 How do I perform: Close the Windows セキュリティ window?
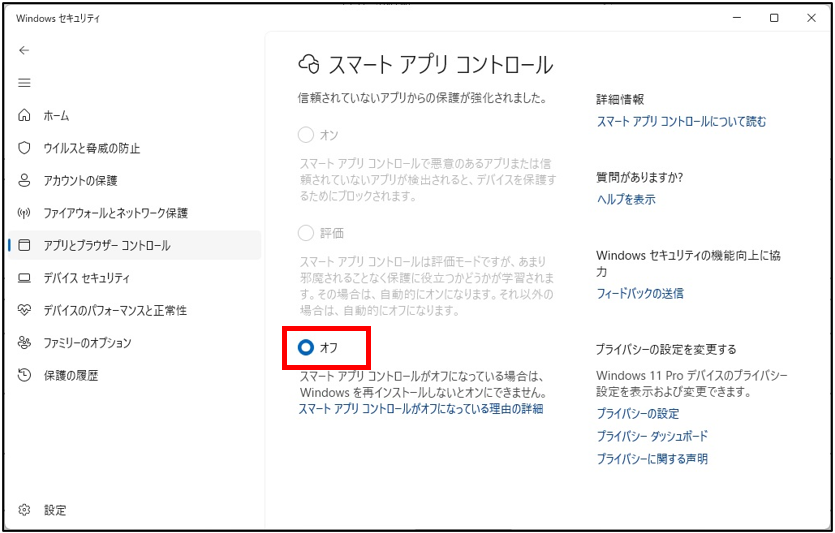click(x=812, y=18)
